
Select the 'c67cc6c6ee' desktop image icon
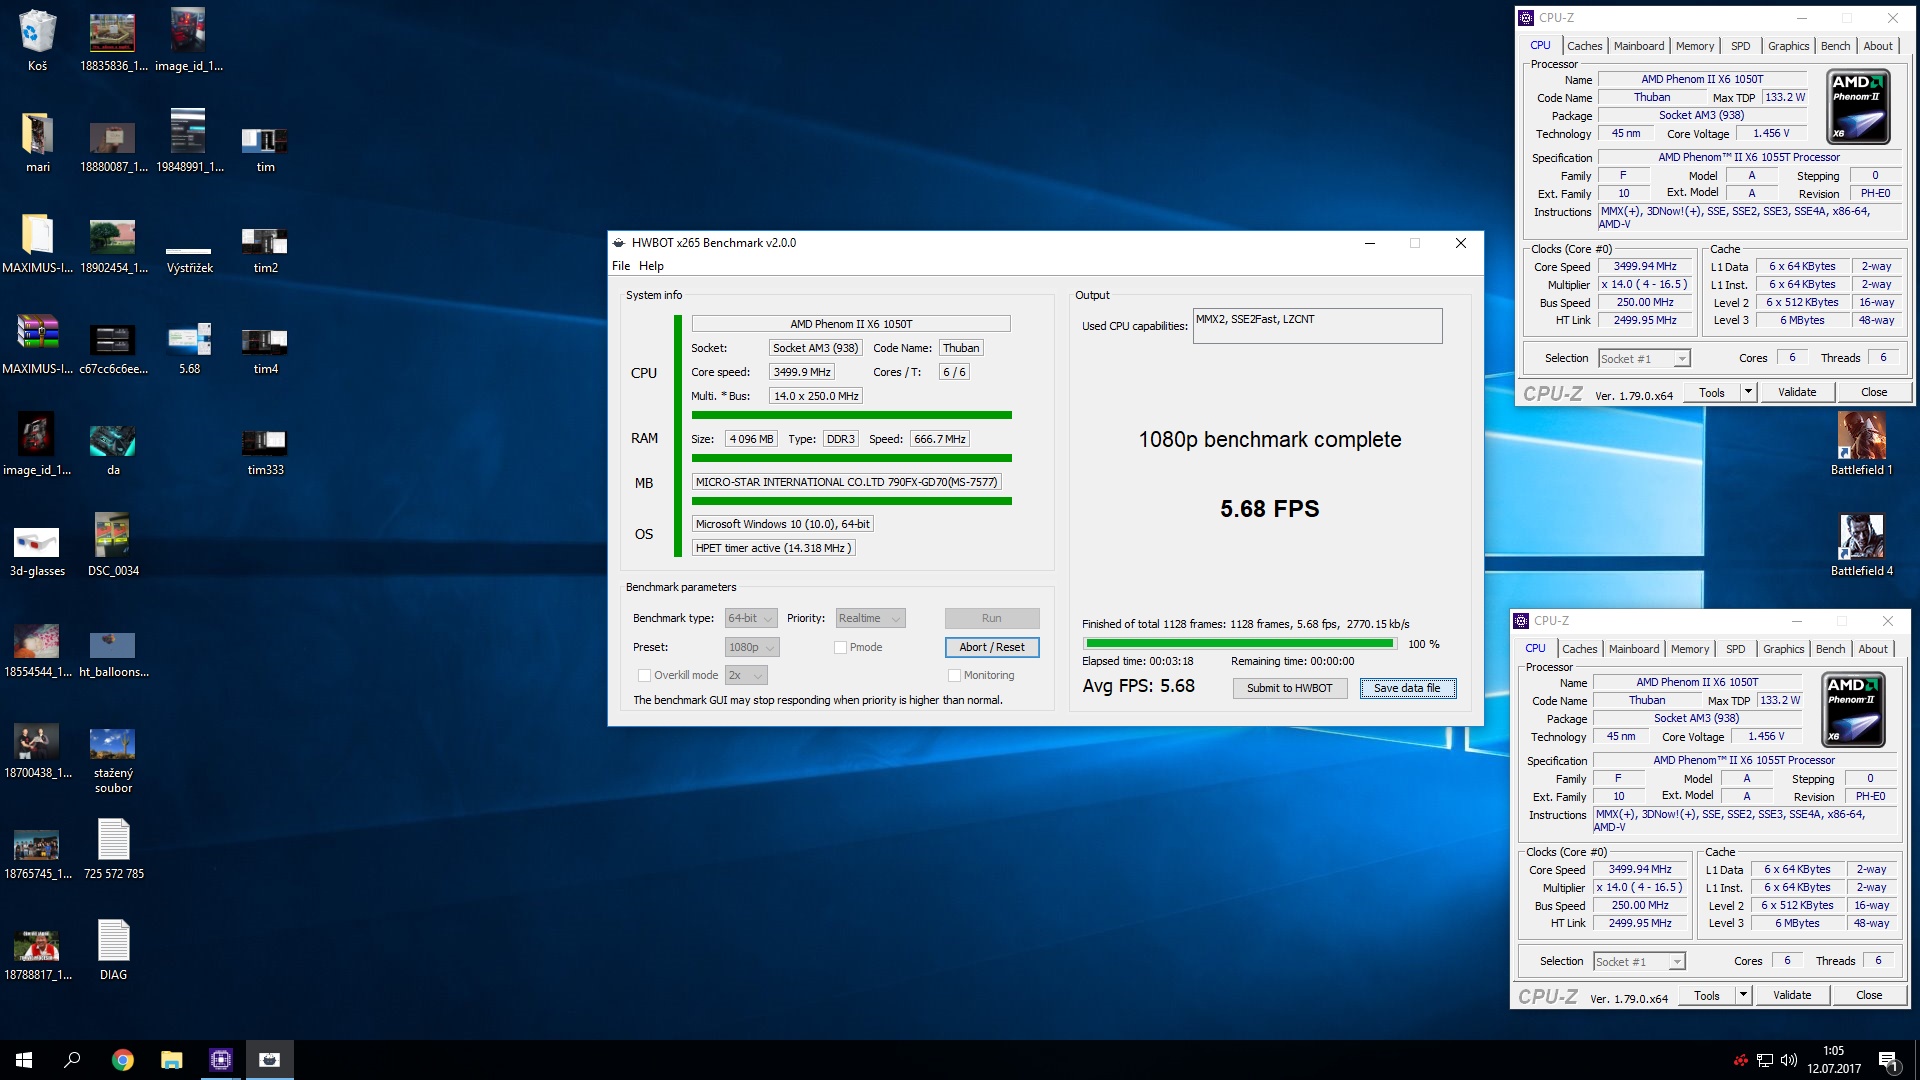113,348
